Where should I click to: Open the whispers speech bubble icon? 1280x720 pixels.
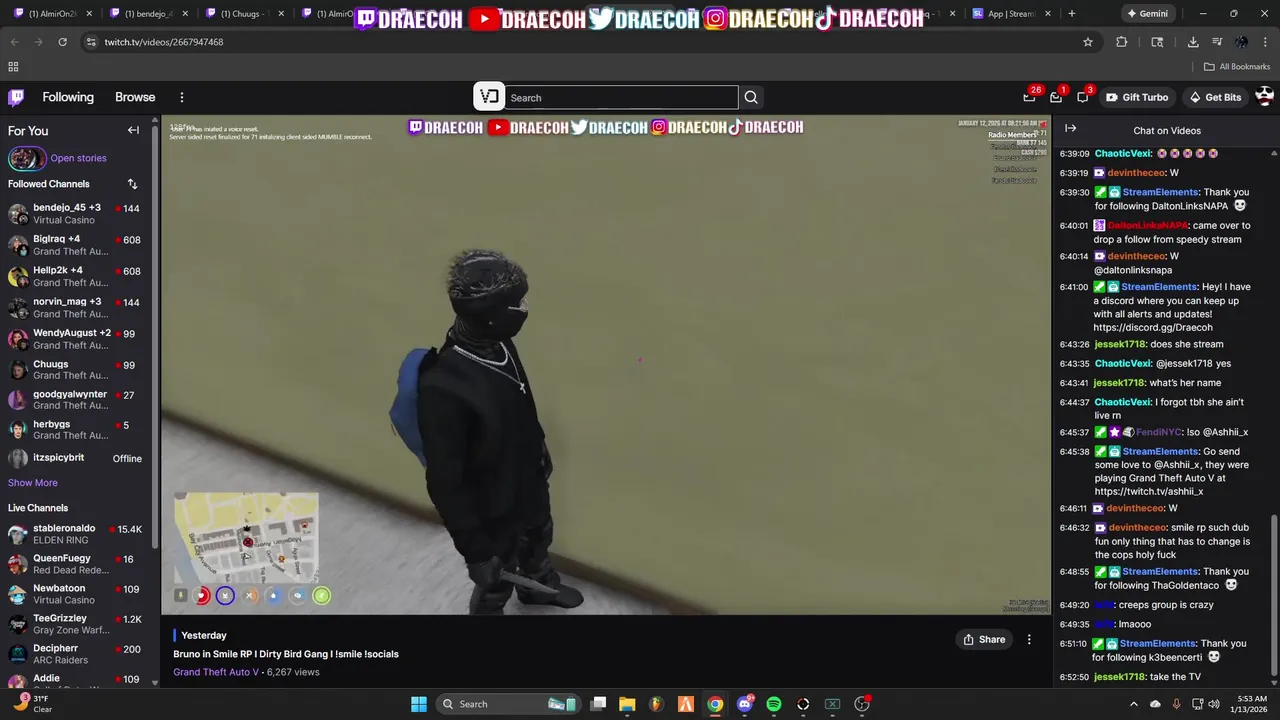click(1083, 97)
